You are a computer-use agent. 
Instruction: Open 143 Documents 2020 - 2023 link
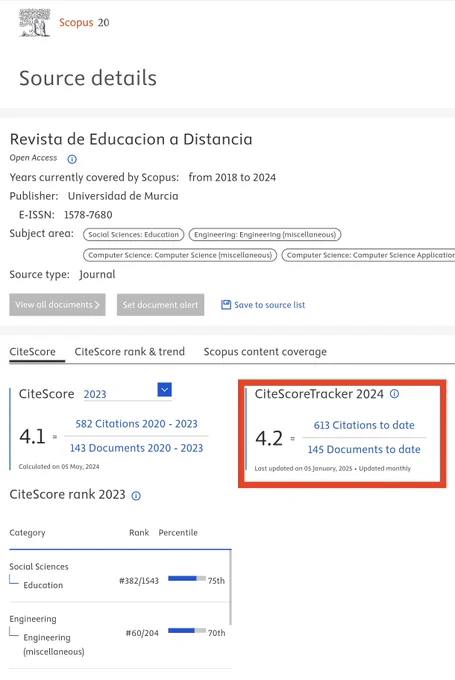136,448
